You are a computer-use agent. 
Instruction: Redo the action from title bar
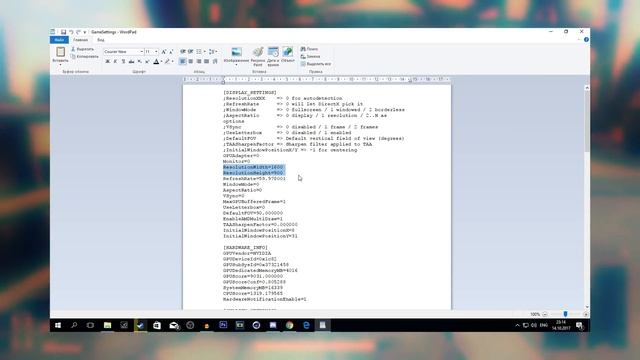click(x=78, y=32)
